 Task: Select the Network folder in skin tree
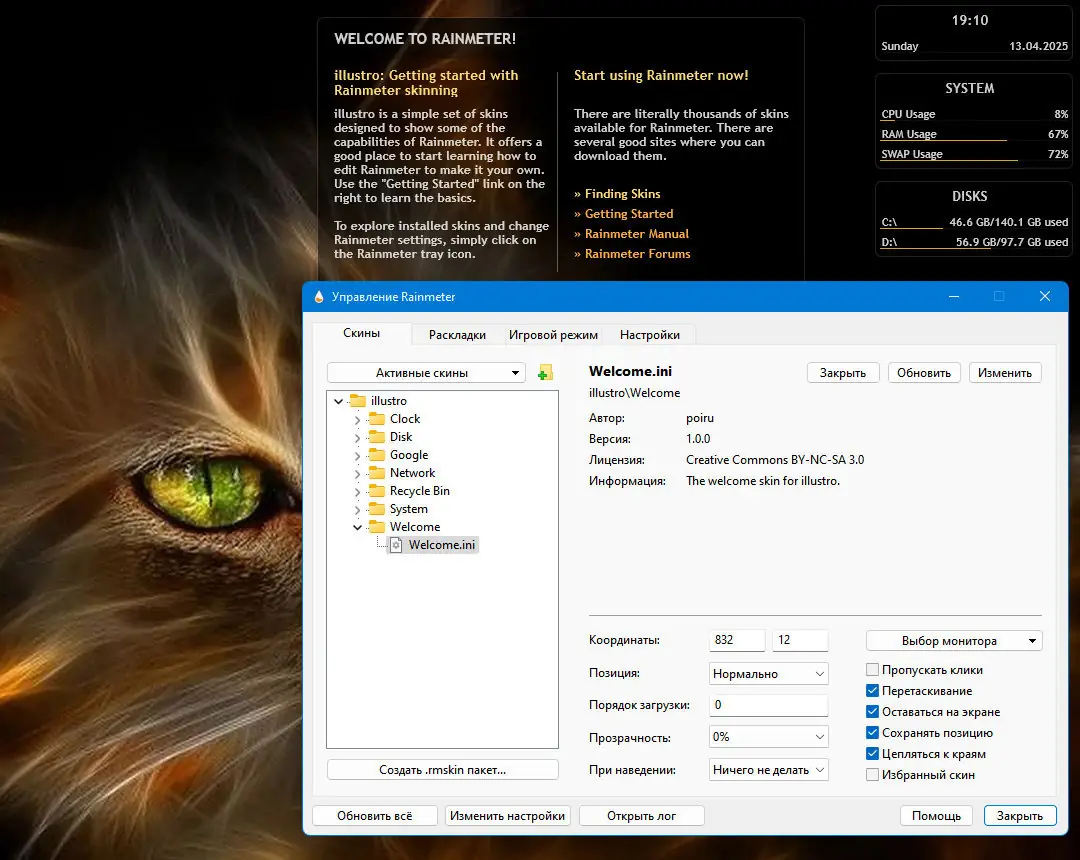[x=412, y=473]
